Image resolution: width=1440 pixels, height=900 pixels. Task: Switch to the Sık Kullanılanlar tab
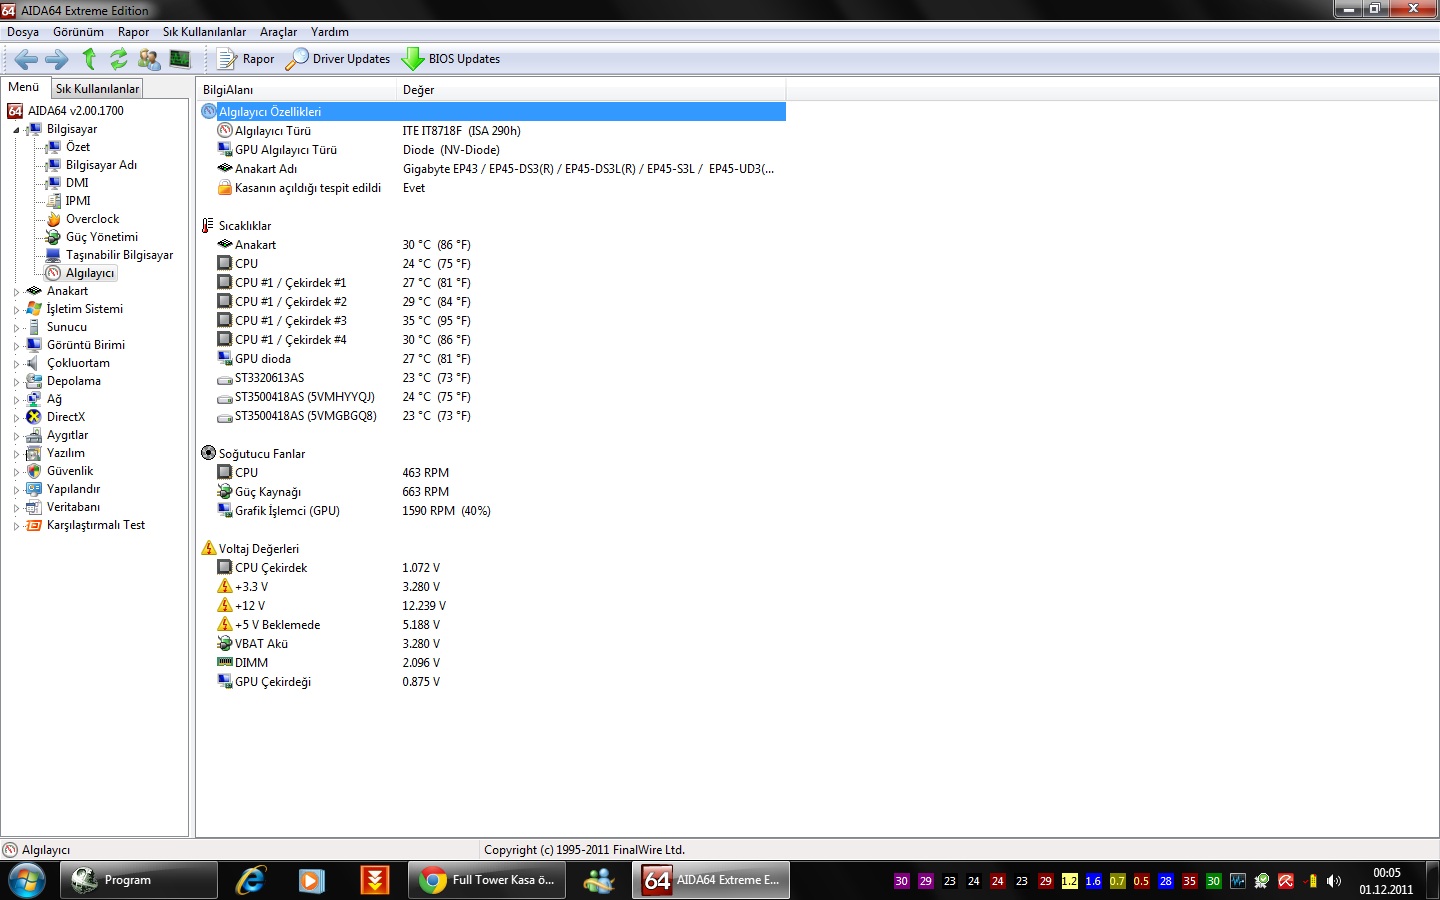click(97, 89)
